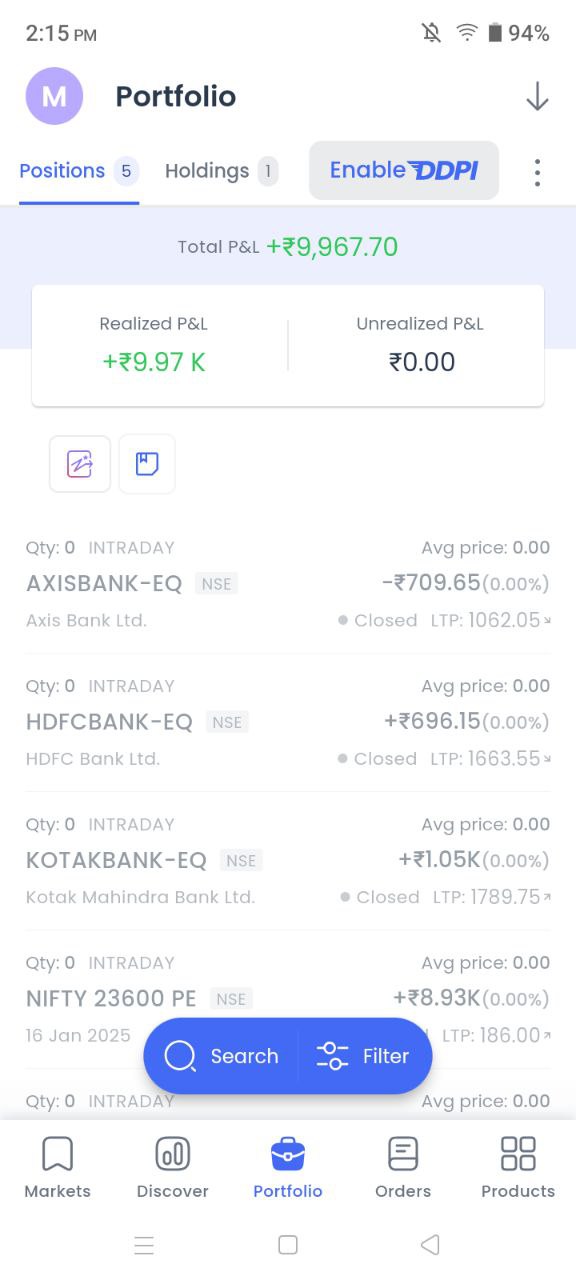Select the Positions tab
Screen dimensions: 576x1280
pos(79,171)
